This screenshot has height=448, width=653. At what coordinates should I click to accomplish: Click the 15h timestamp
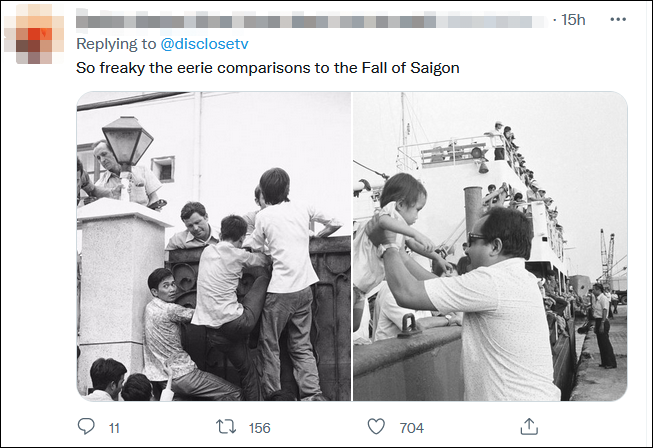tap(574, 19)
